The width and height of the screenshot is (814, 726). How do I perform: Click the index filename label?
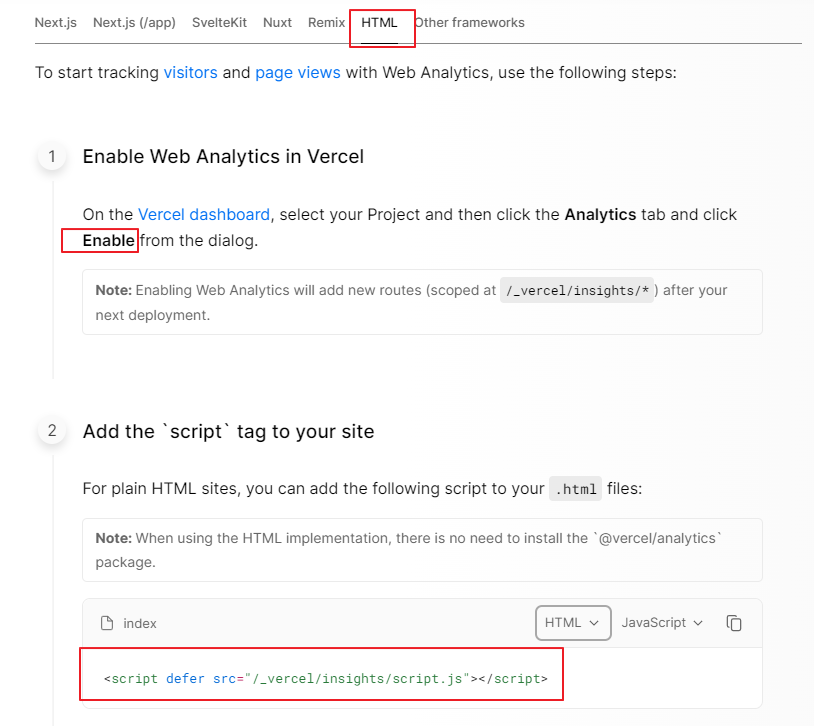140,623
